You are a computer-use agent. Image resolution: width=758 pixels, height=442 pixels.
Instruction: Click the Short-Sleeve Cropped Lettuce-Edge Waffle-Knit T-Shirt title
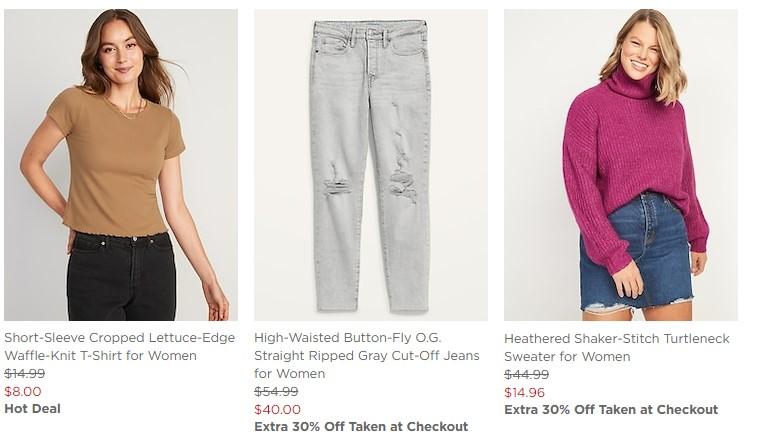coord(102,347)
